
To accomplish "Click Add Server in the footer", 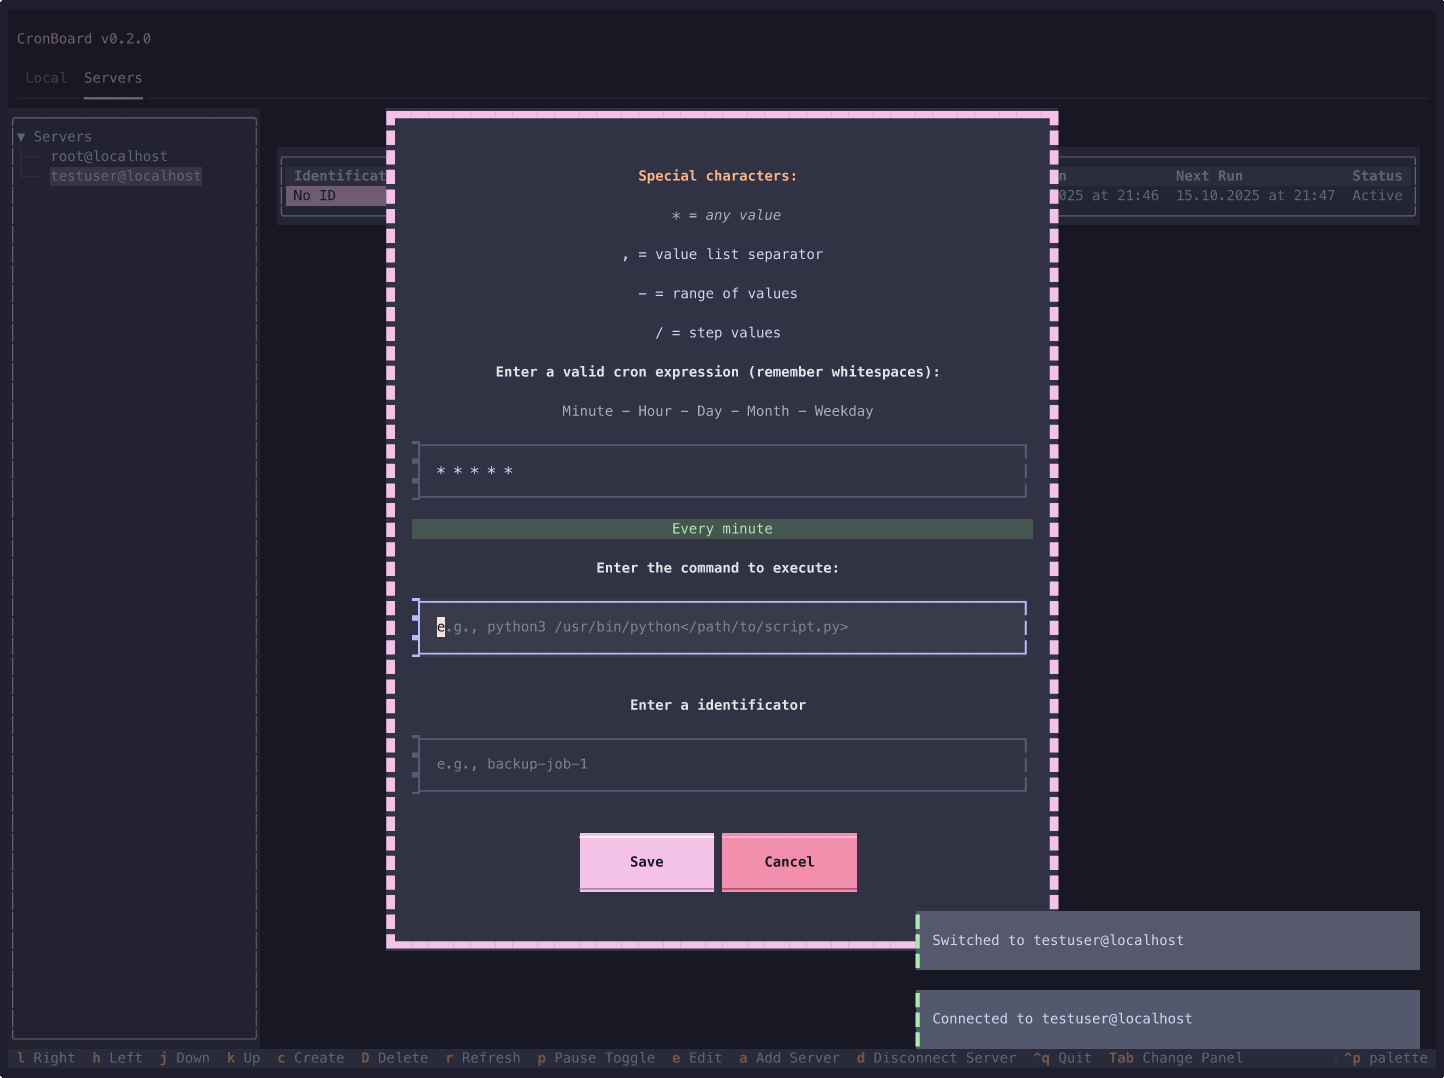I will pos(789,1057).
